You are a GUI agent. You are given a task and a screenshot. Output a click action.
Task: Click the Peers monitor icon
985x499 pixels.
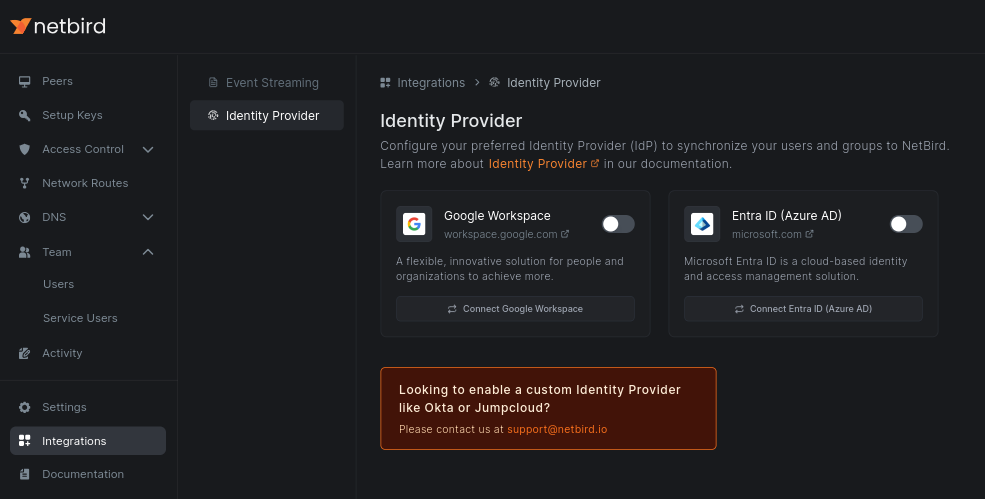pos(25,81)
